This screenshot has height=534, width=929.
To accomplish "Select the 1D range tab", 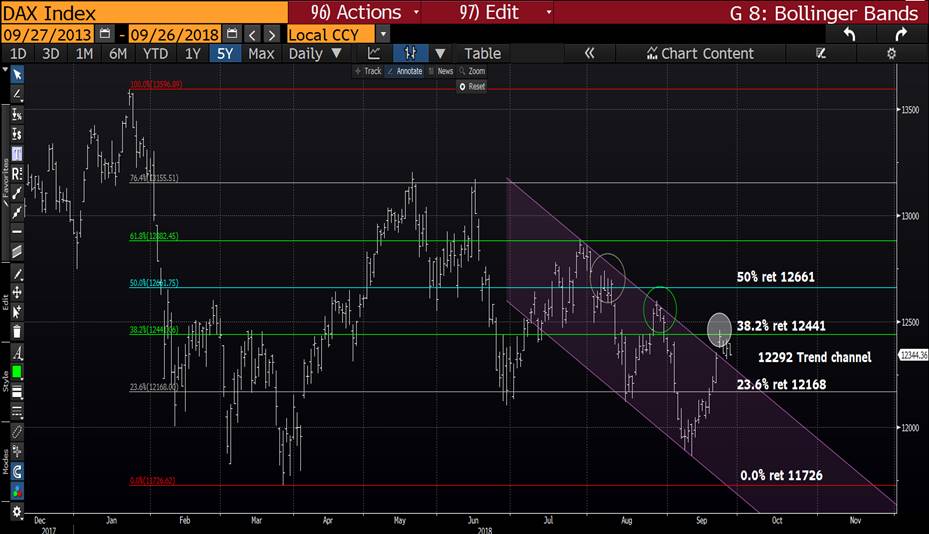I will (x=18, y=53).
